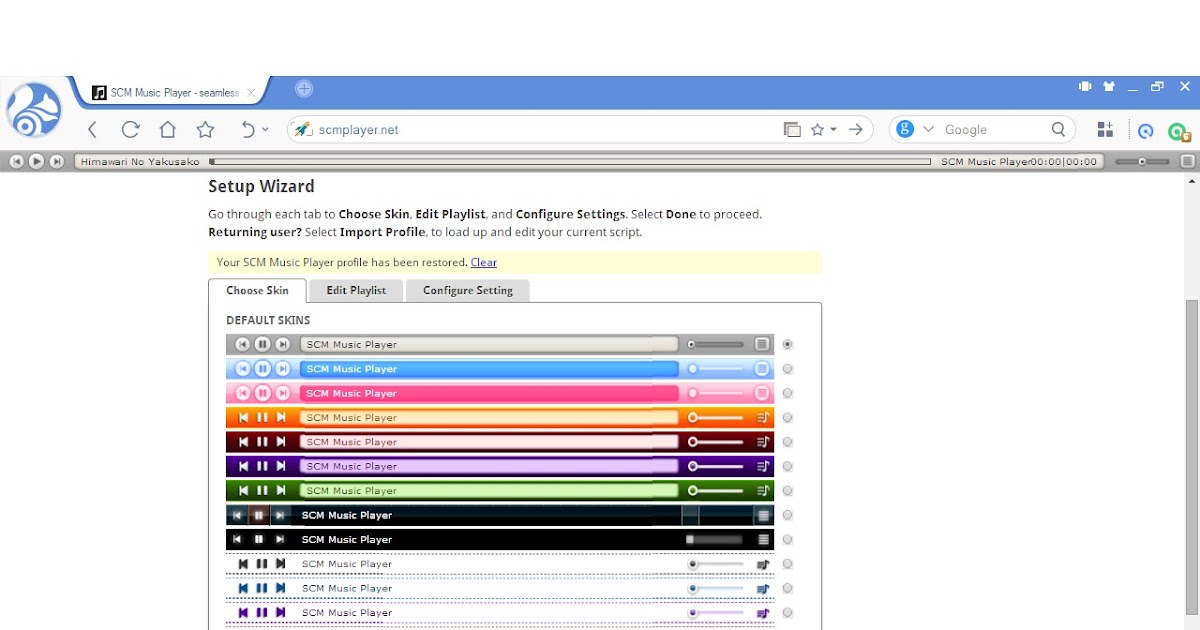Click playlist note icon on orange skin
Screen dimensions: 1200x630
(x=763, y=417)
